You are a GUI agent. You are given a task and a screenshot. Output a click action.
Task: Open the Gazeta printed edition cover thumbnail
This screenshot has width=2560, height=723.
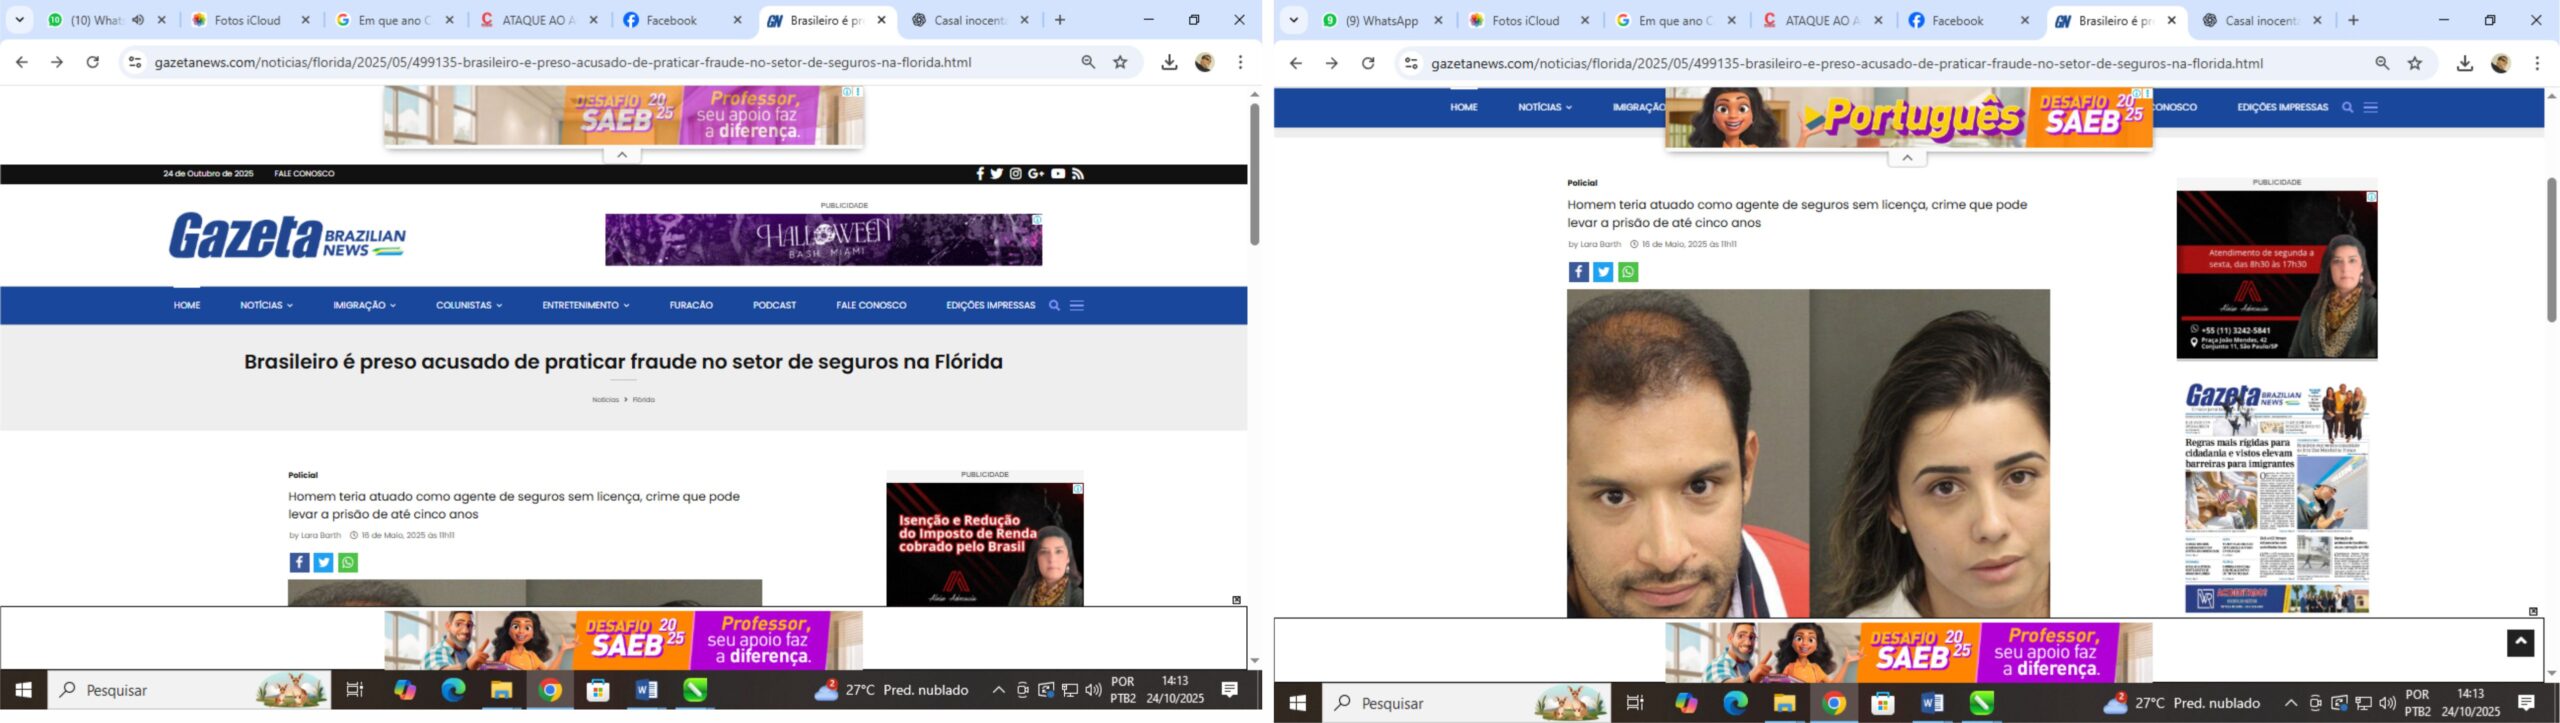pos(2276,497)
